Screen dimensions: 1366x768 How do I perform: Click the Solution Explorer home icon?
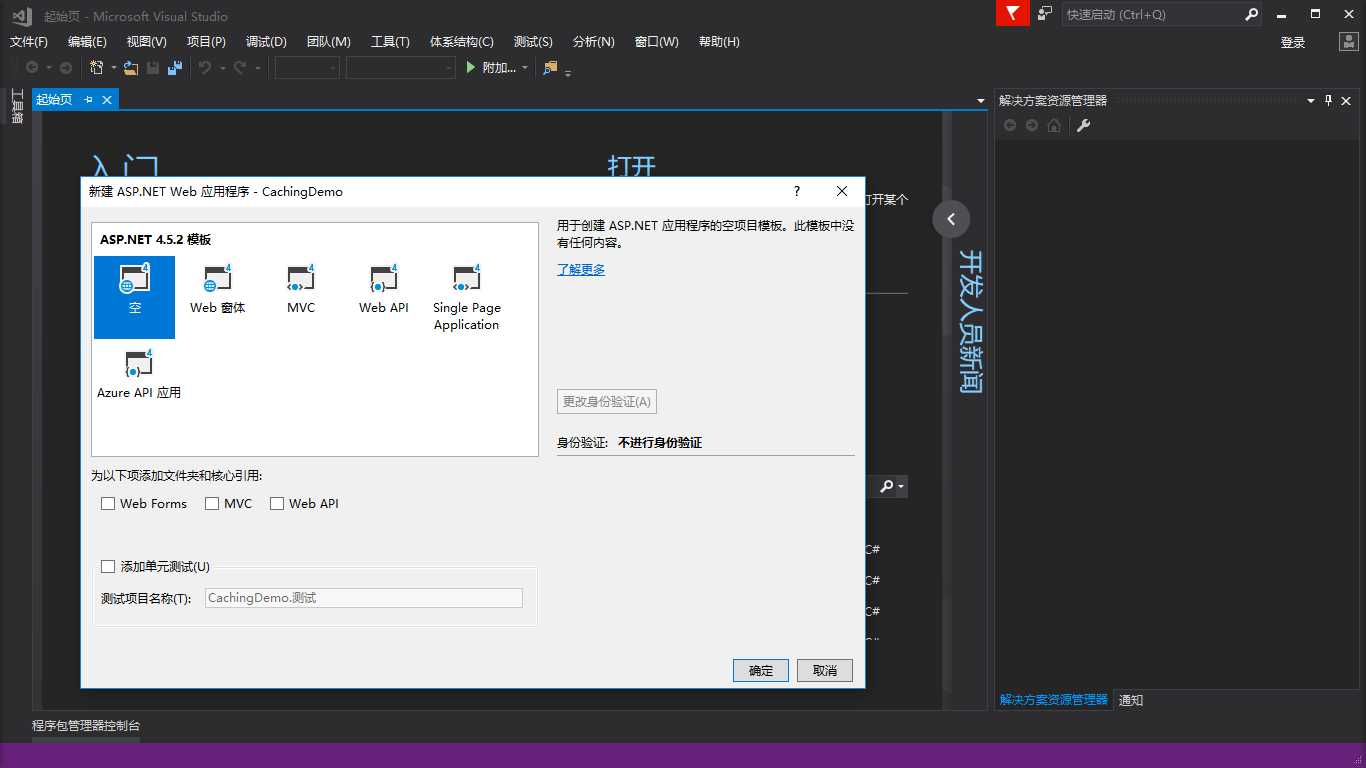1054,125
